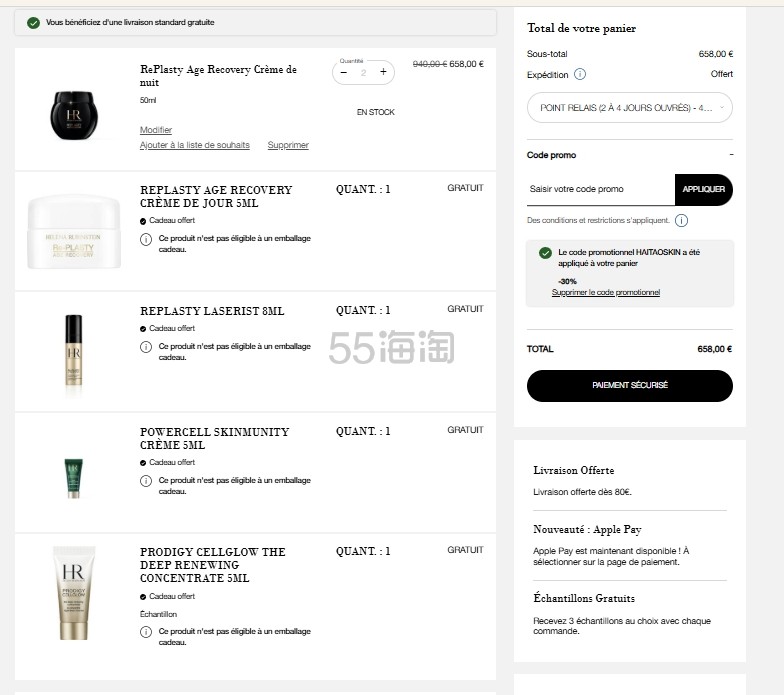Click Supprimer link for night cream
The width and height of the screenshot is (784, 695).
(288, 145)
